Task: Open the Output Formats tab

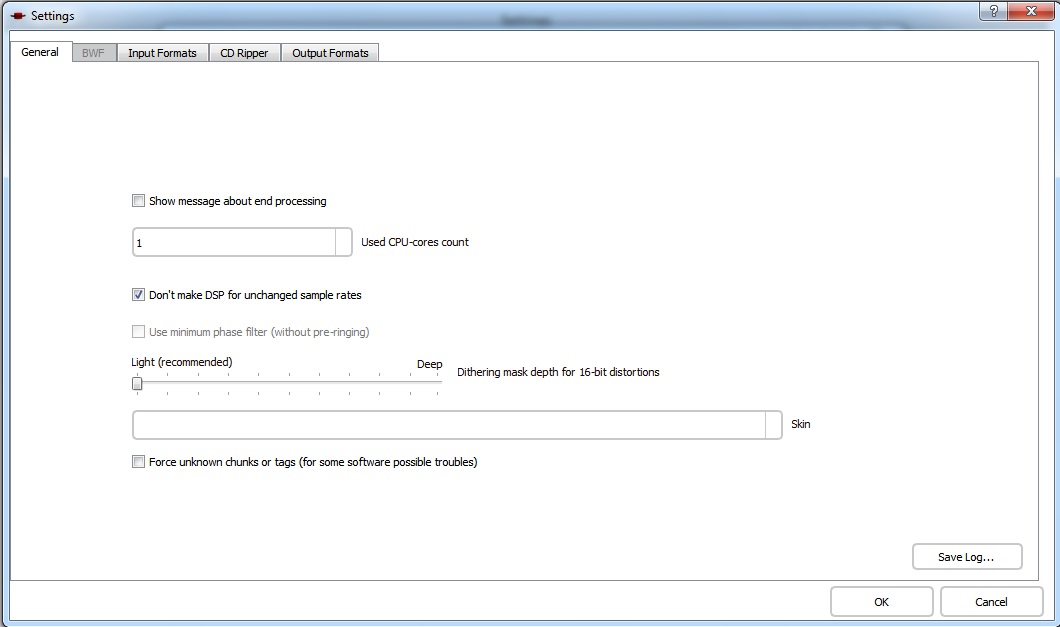Action: pos(330,53)
